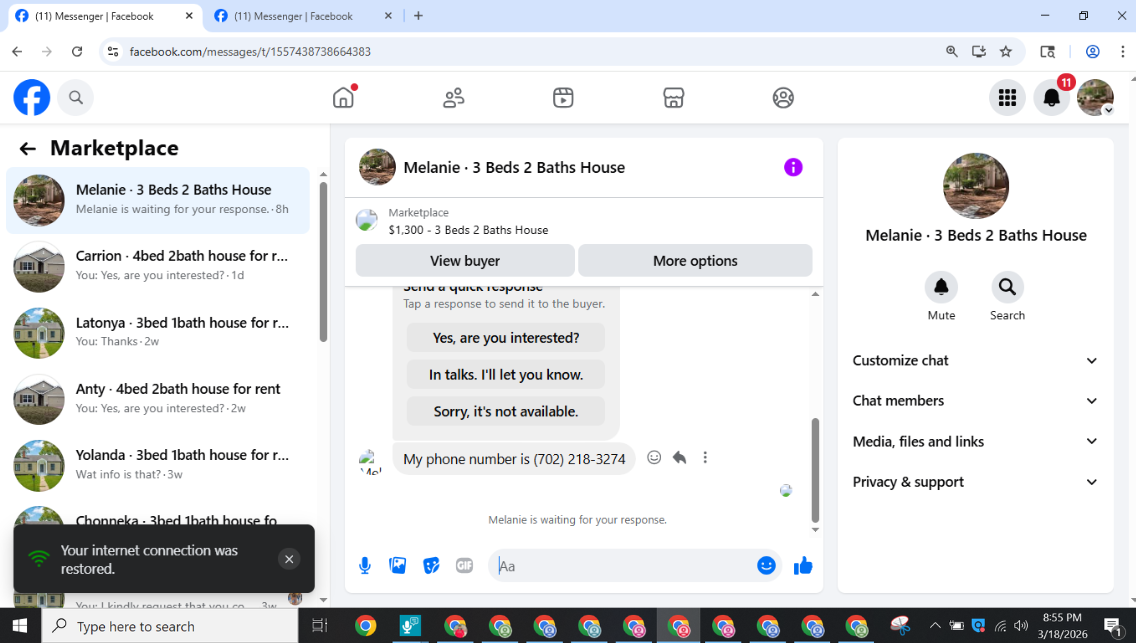
Task: Reload the page
Action: [x=77, y=51]
